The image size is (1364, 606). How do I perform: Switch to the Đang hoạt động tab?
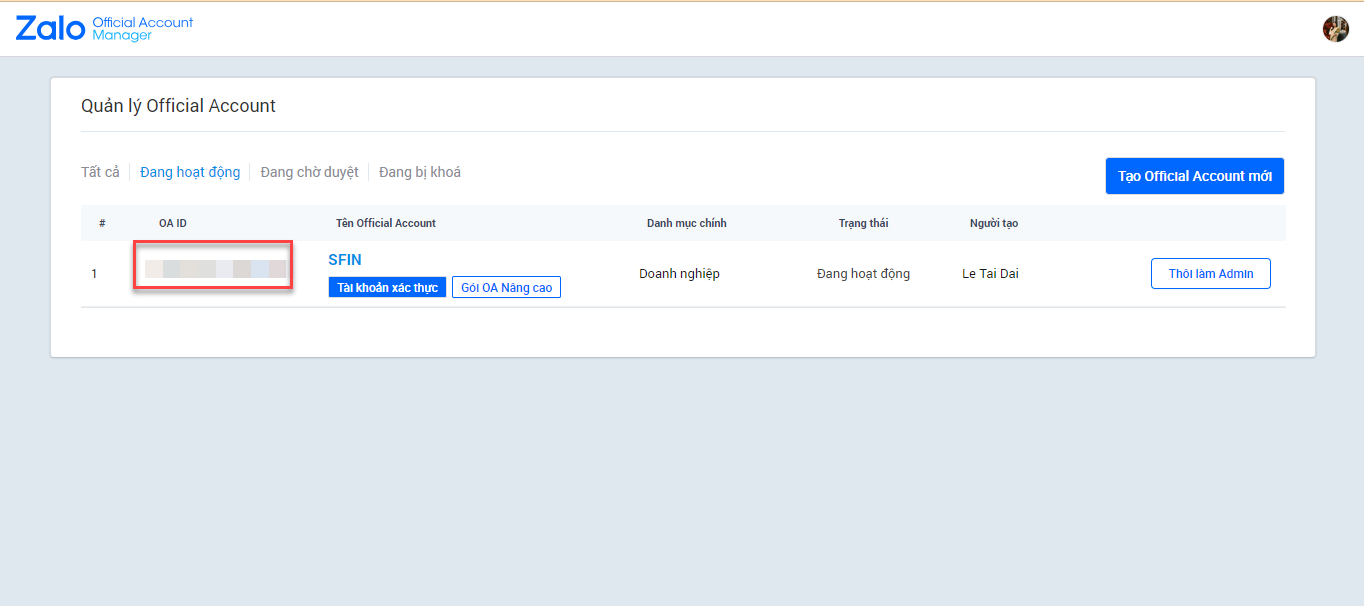(190, 172)
